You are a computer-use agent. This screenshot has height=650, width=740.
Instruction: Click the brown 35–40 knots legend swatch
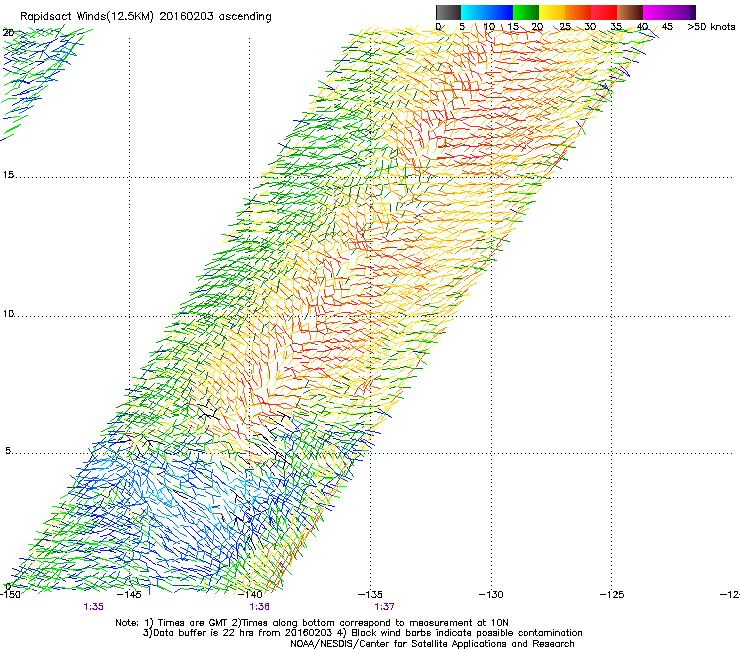click(x=630, y=12)
